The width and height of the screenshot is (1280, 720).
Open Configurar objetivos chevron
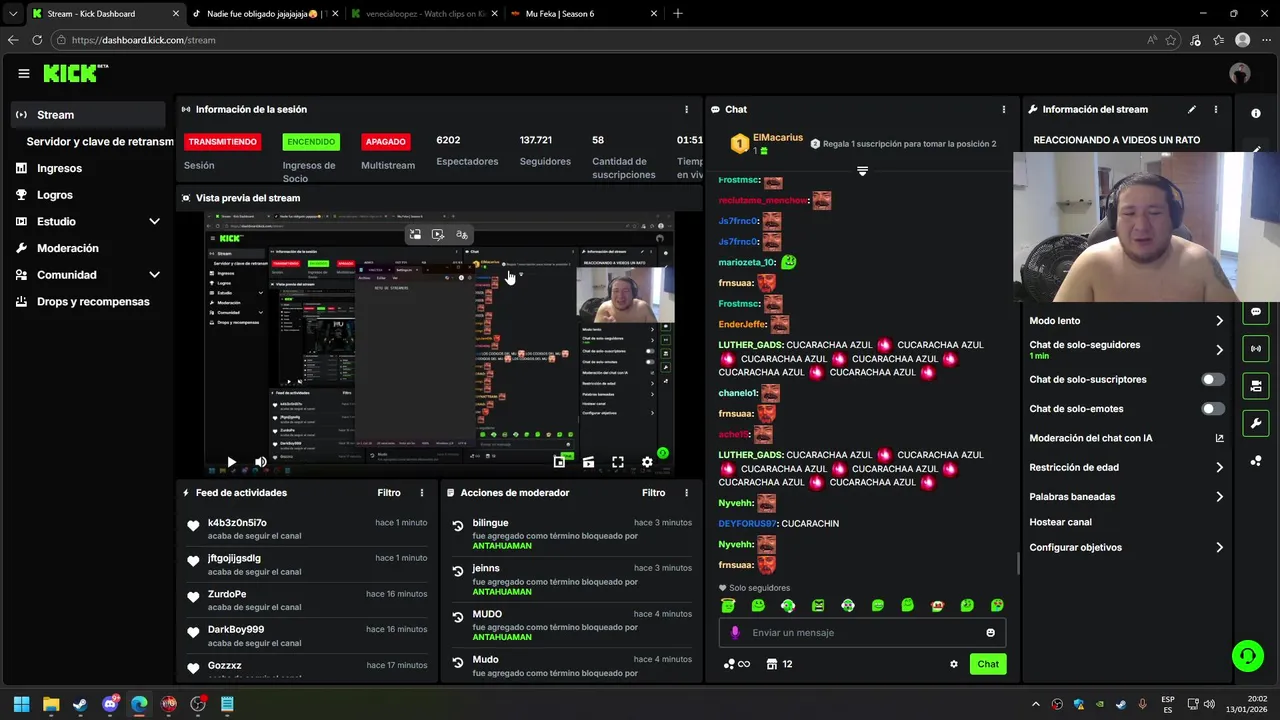click(x=1219, y=548)
